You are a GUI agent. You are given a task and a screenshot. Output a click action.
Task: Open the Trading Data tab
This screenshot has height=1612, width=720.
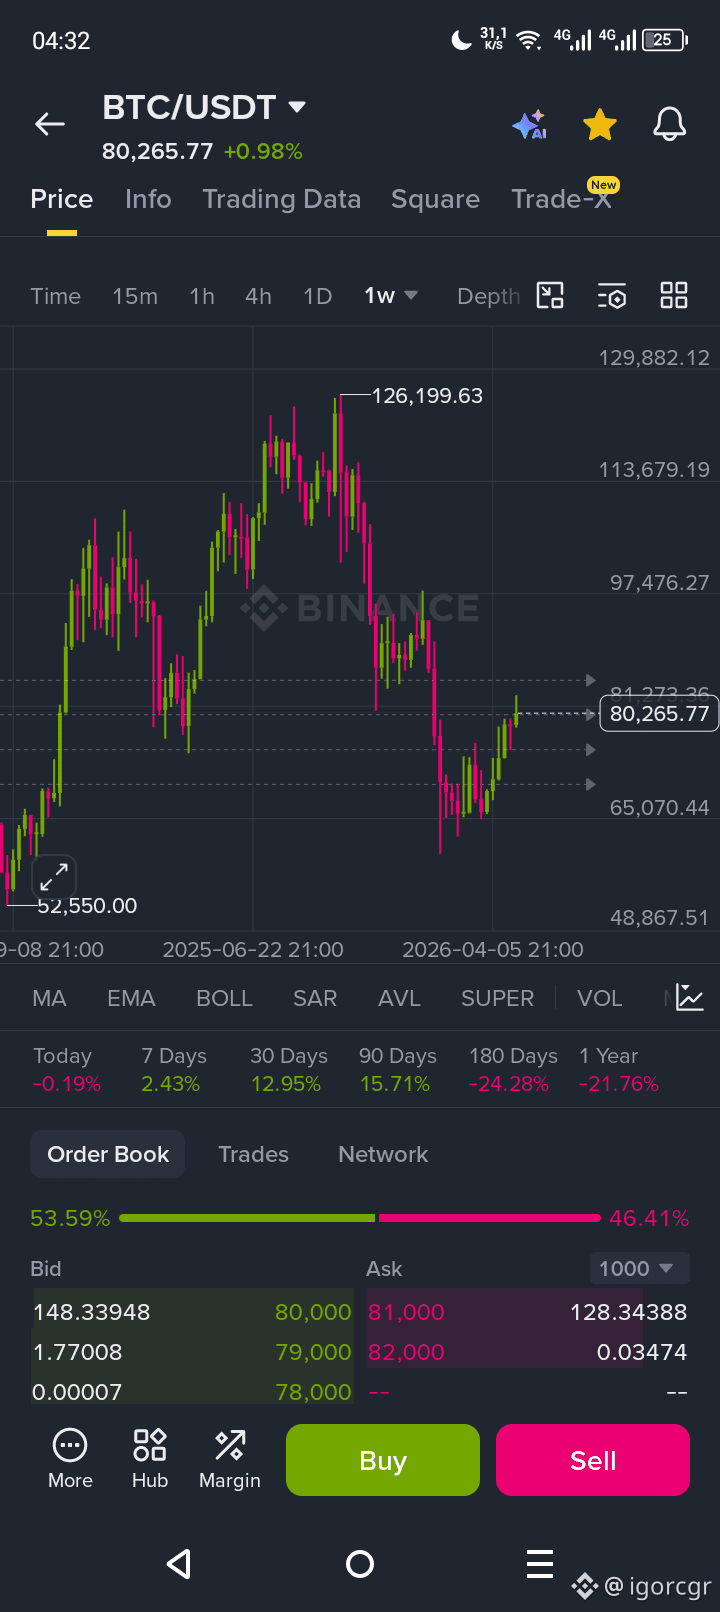pos(282,199)
